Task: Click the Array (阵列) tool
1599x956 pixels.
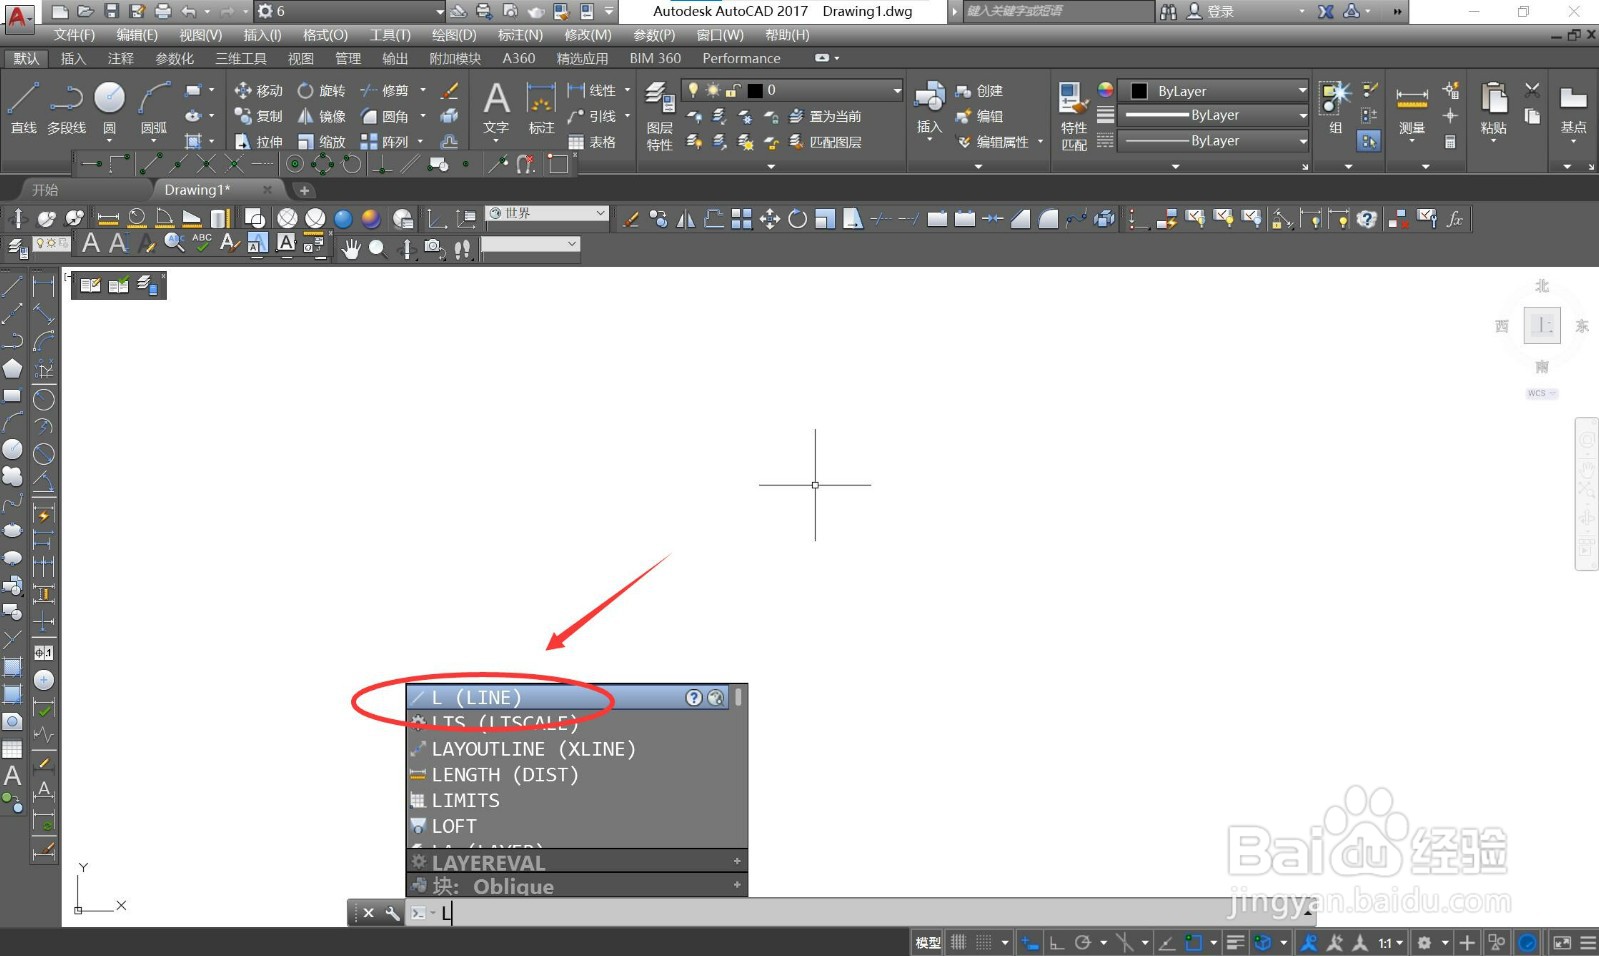Action: [x=384, y=142]
